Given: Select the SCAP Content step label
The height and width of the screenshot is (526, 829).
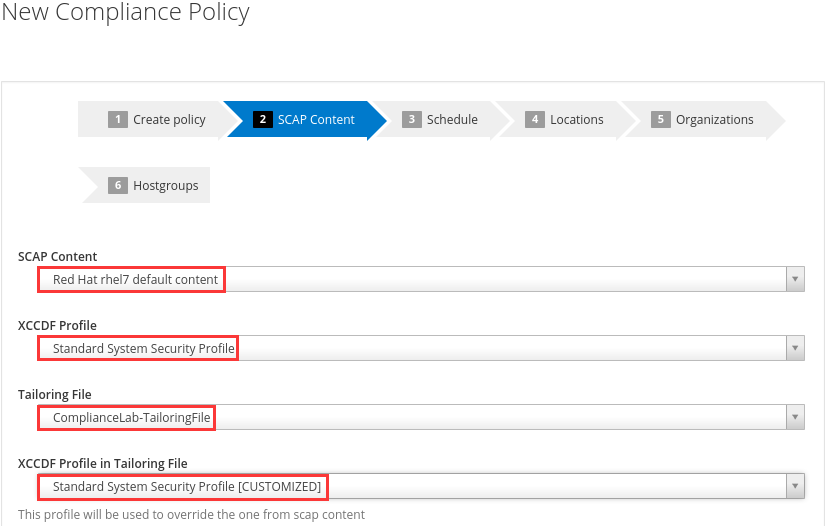Looking at the screenshot, I should tap(316, 120).
